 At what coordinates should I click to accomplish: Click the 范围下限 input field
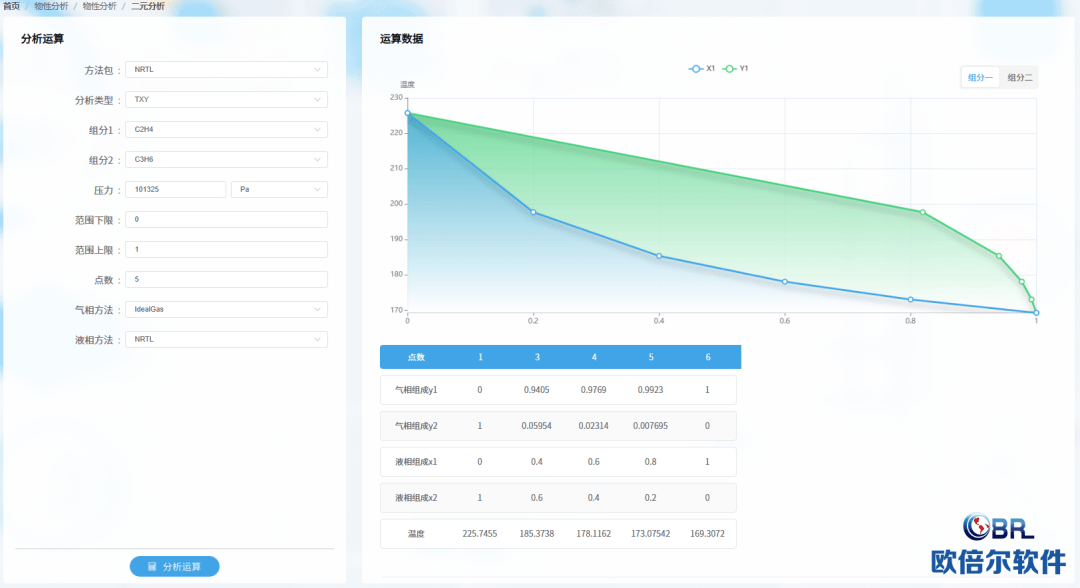(226, 220)
